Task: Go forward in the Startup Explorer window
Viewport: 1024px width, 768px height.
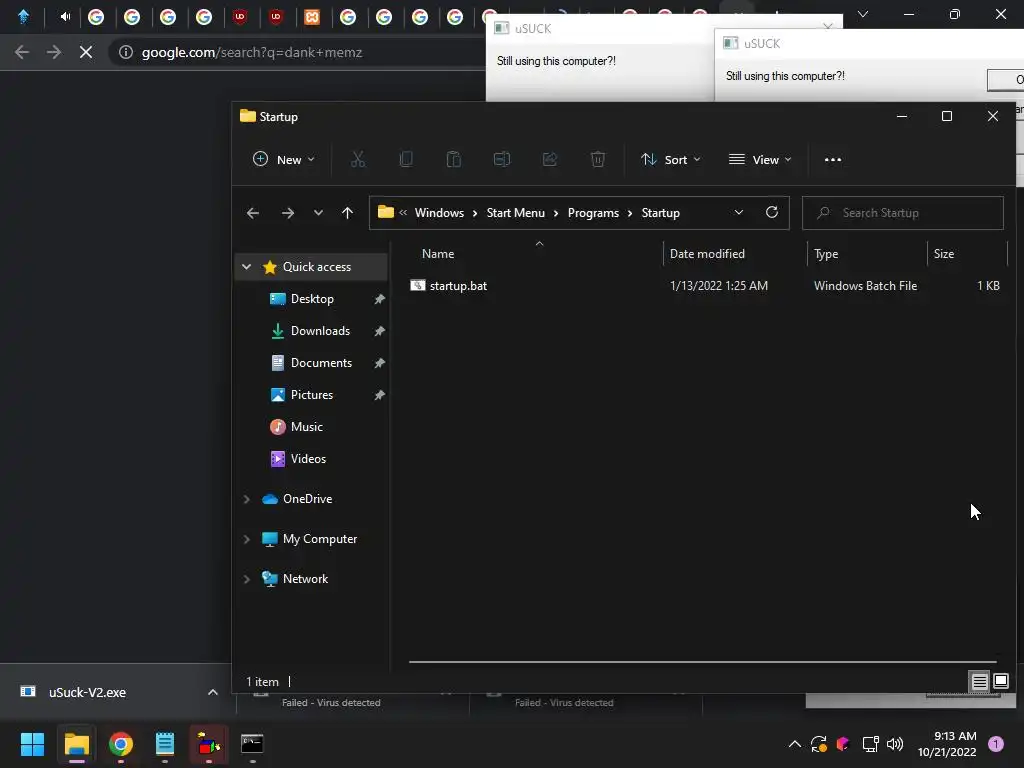Action: coord(287,213)
